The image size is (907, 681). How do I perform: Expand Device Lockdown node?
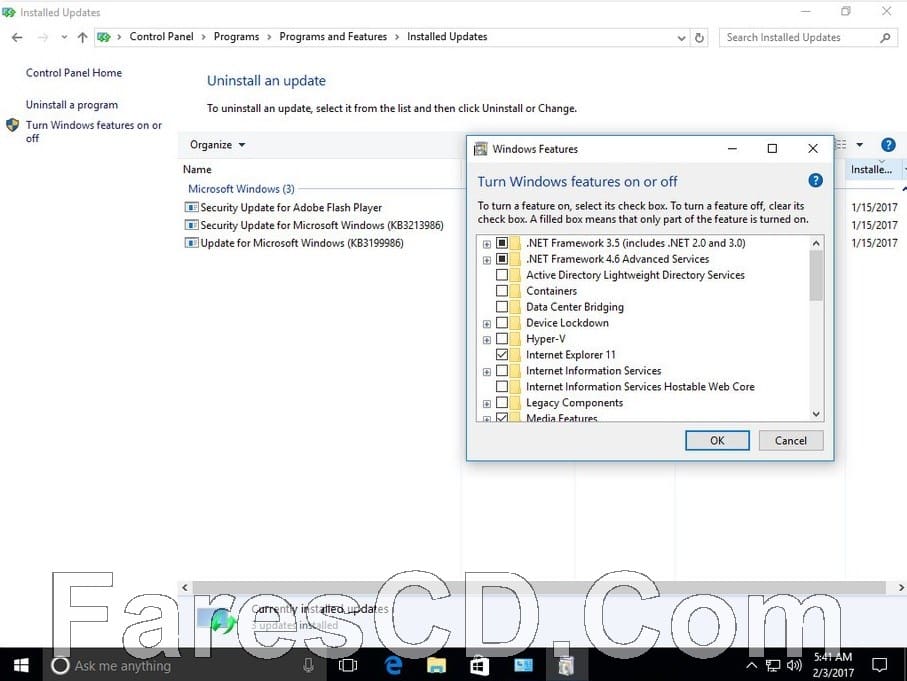tap(486, 324)
